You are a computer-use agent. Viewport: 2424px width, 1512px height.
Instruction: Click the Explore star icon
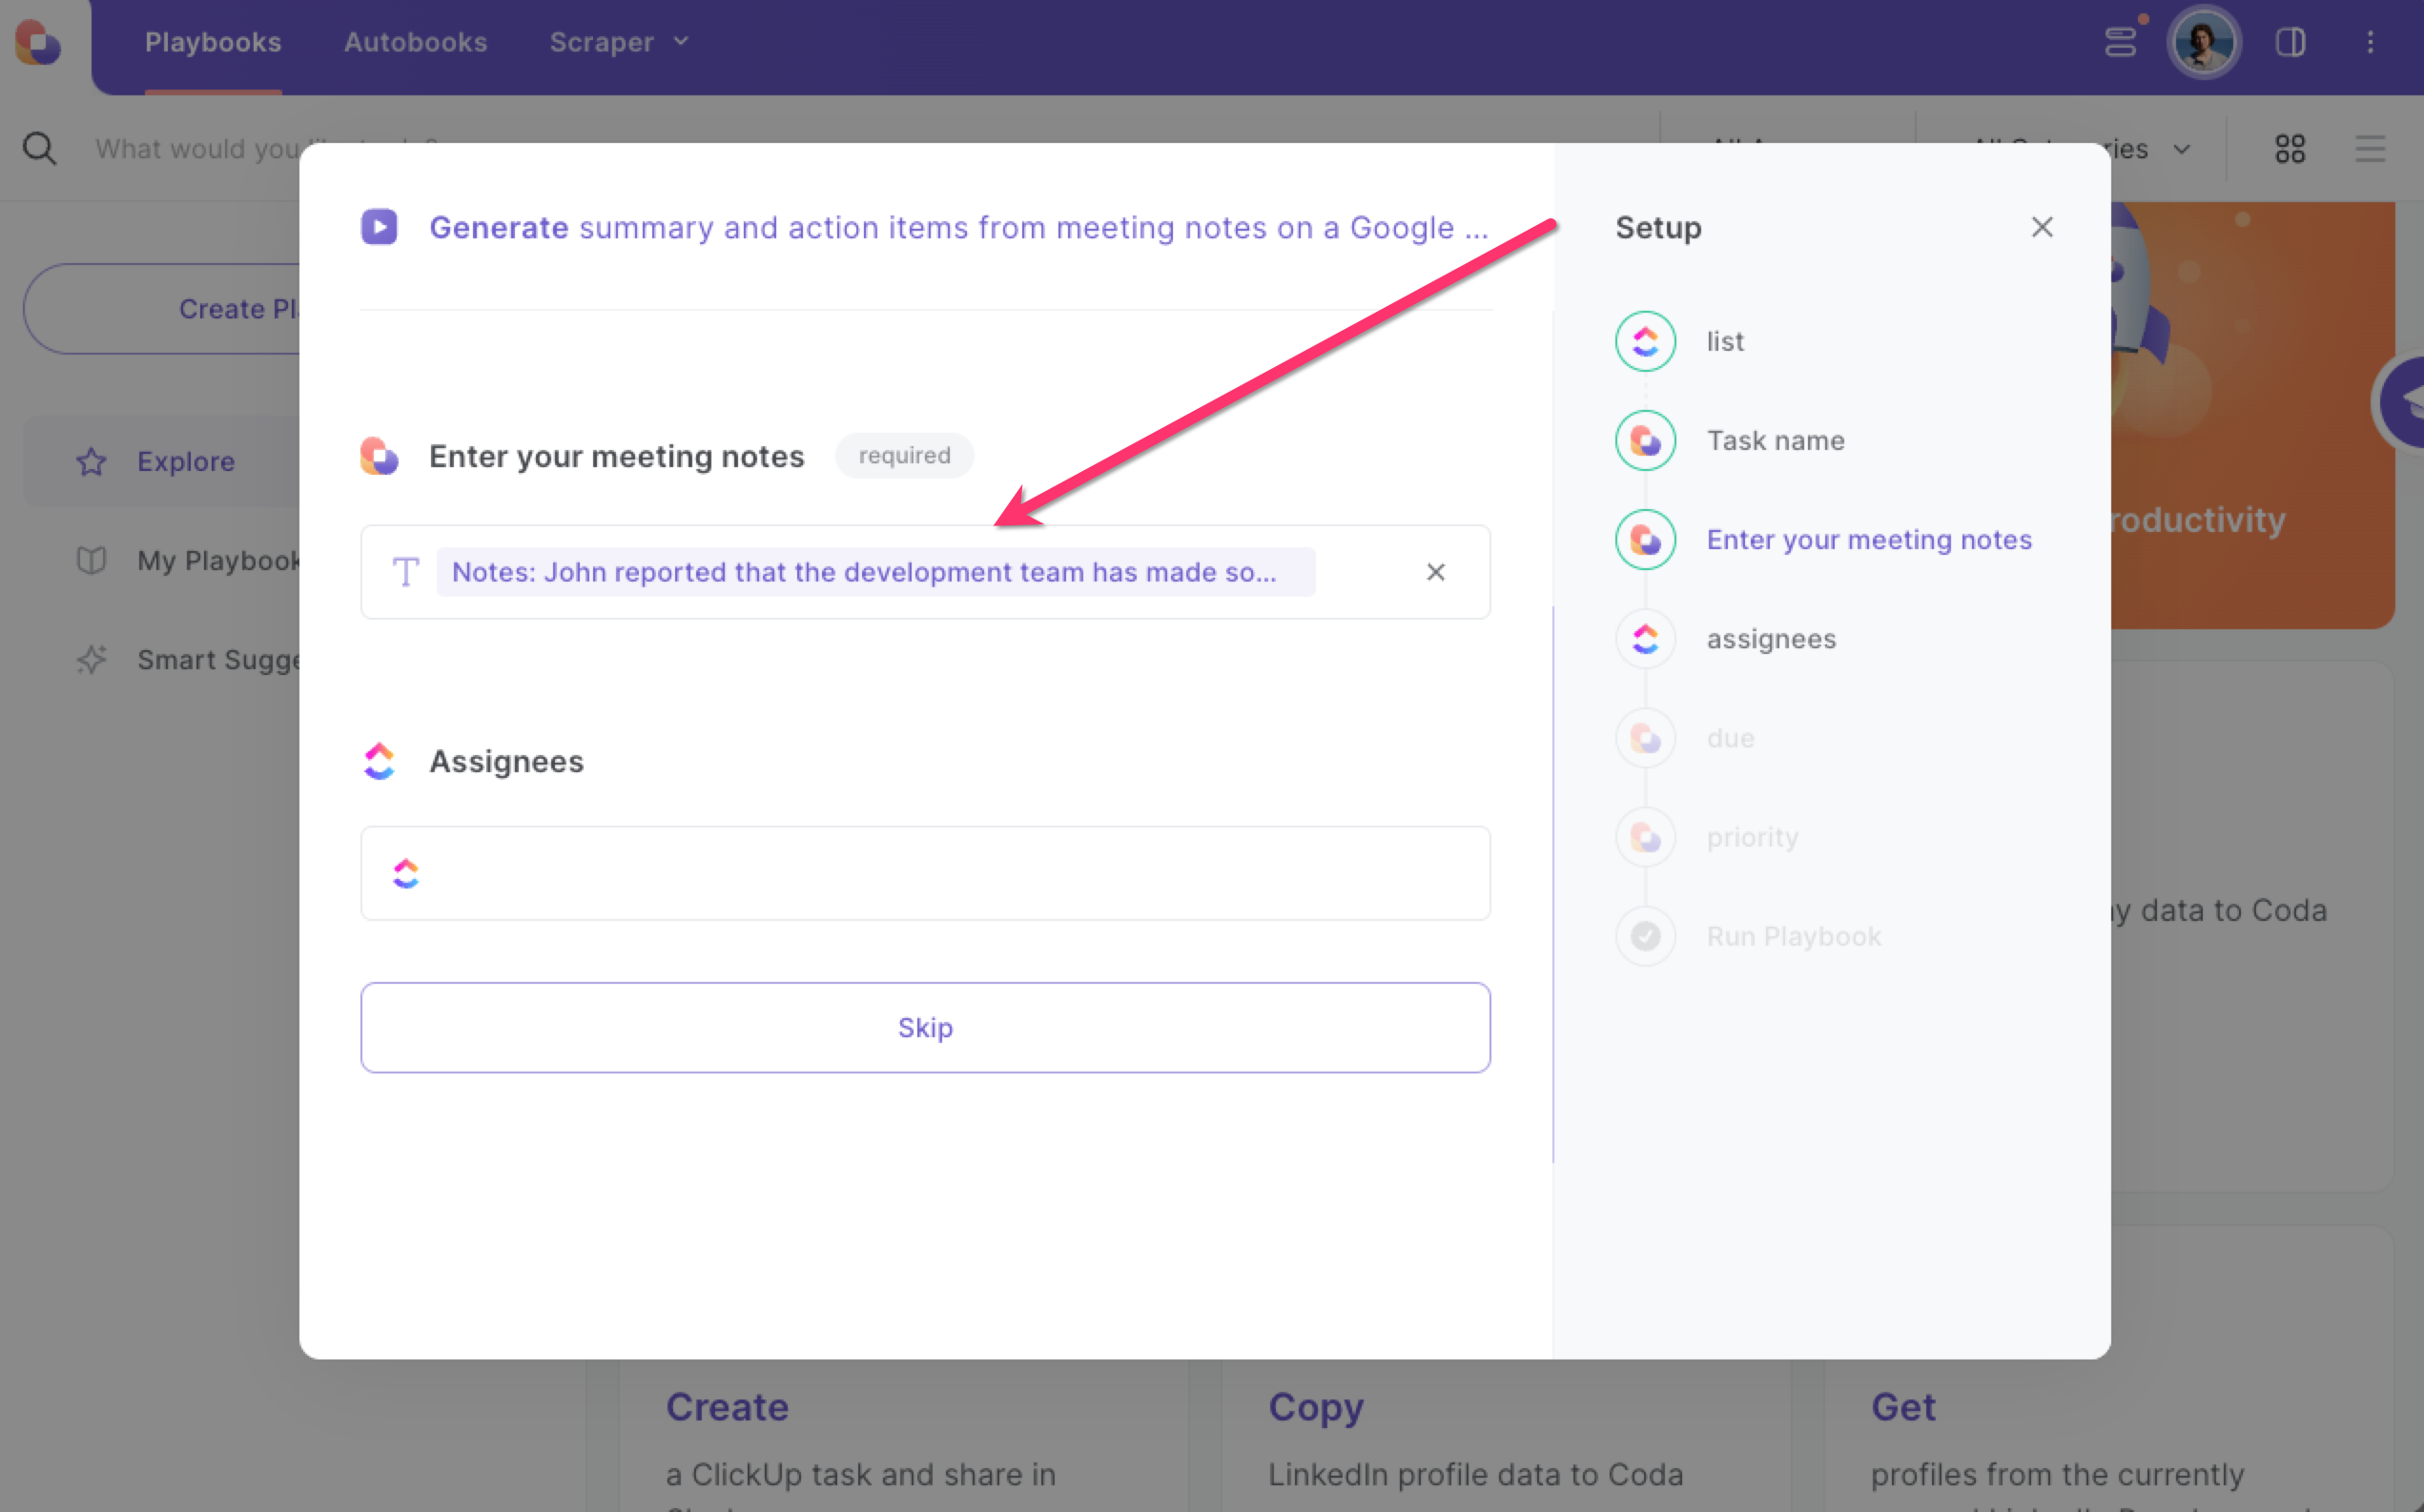pos(91,461)
